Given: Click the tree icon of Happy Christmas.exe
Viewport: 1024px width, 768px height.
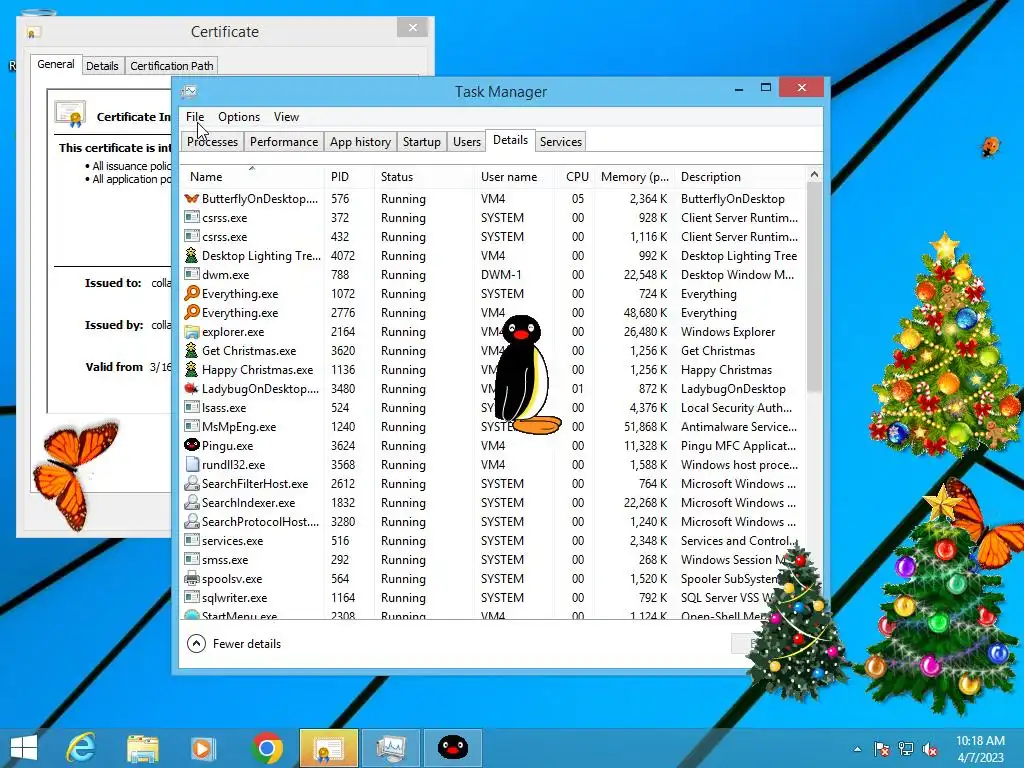Looking at the screenshot, I should coord(191,370).
